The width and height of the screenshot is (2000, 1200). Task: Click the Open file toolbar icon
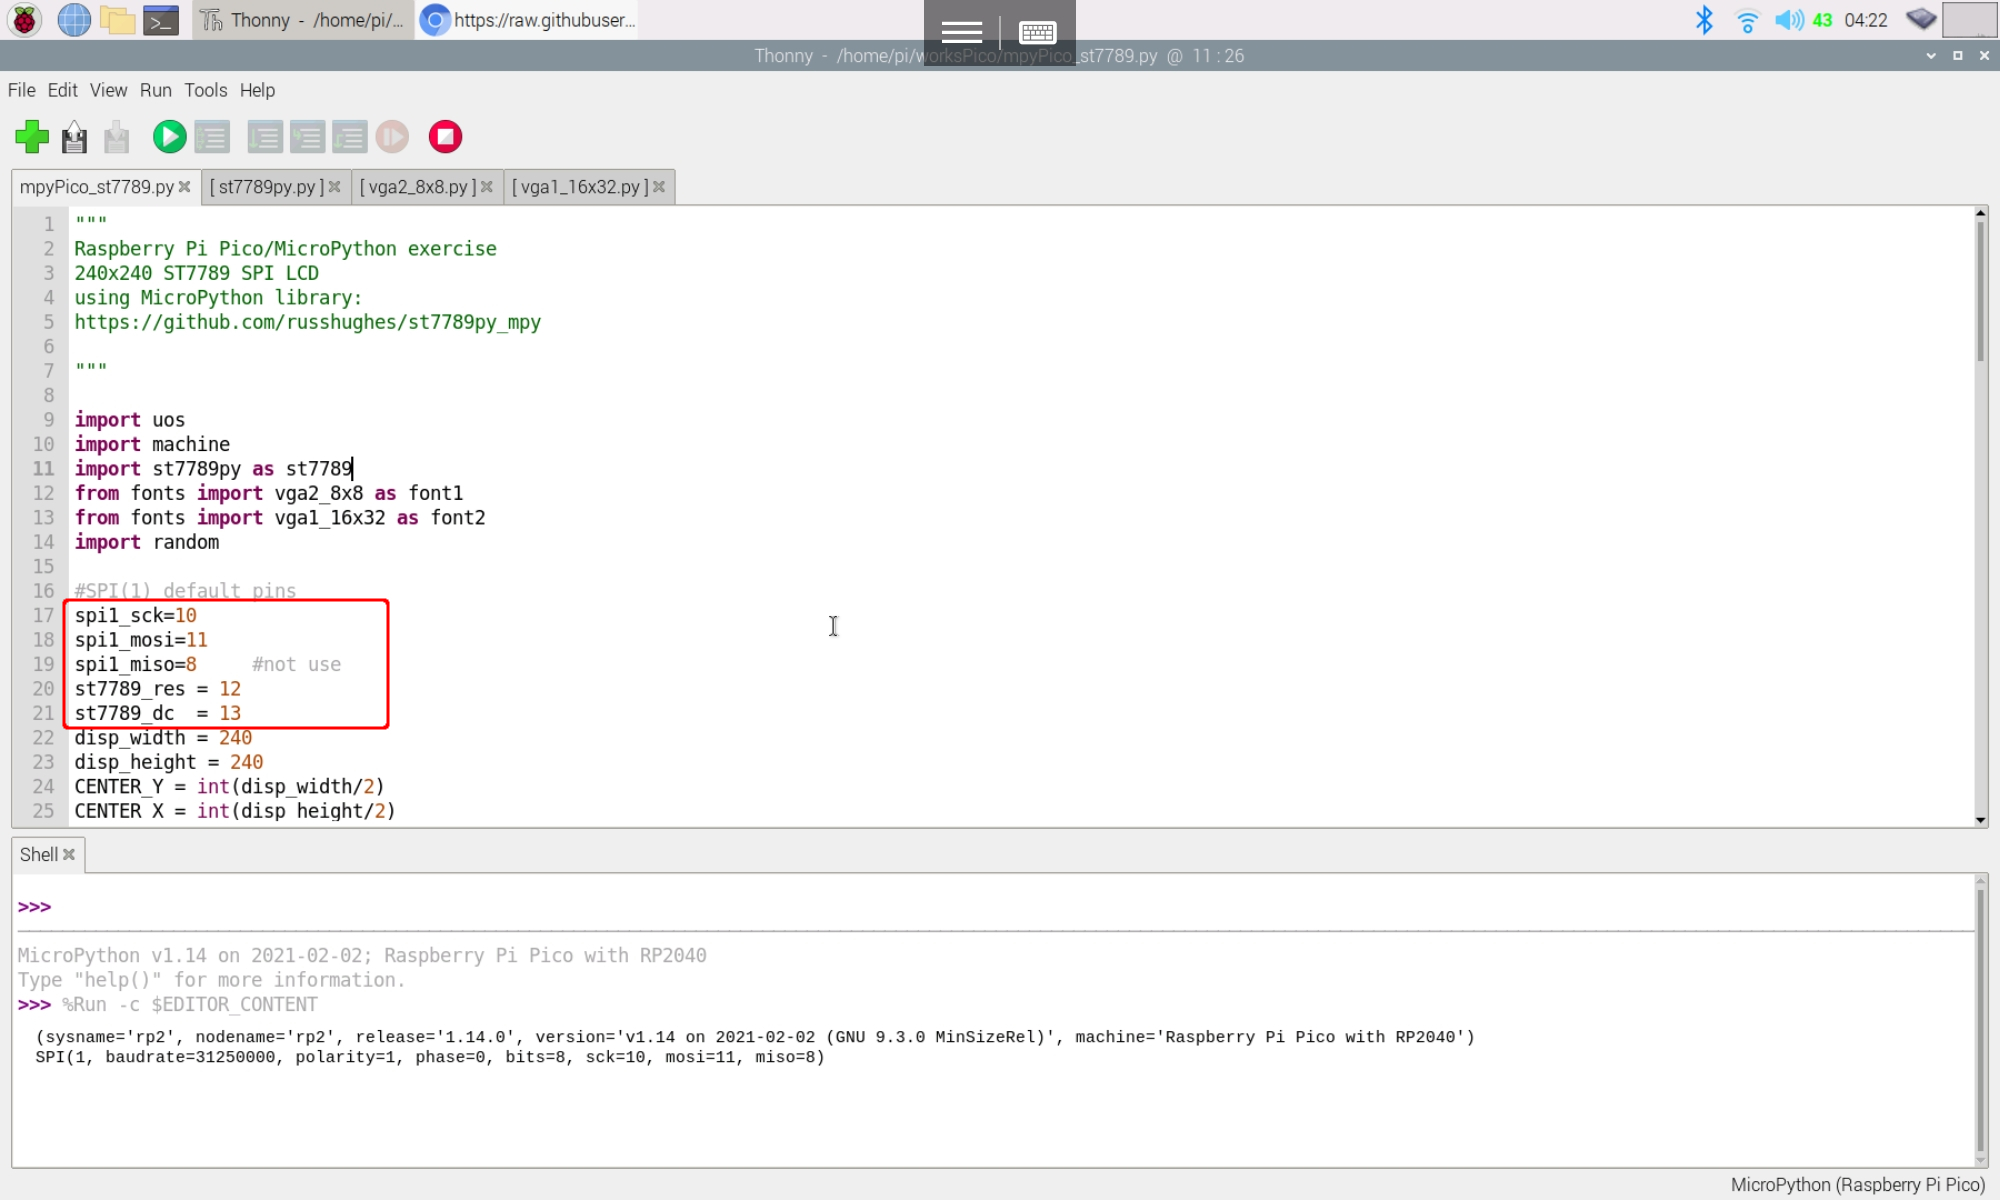point(74,137)
